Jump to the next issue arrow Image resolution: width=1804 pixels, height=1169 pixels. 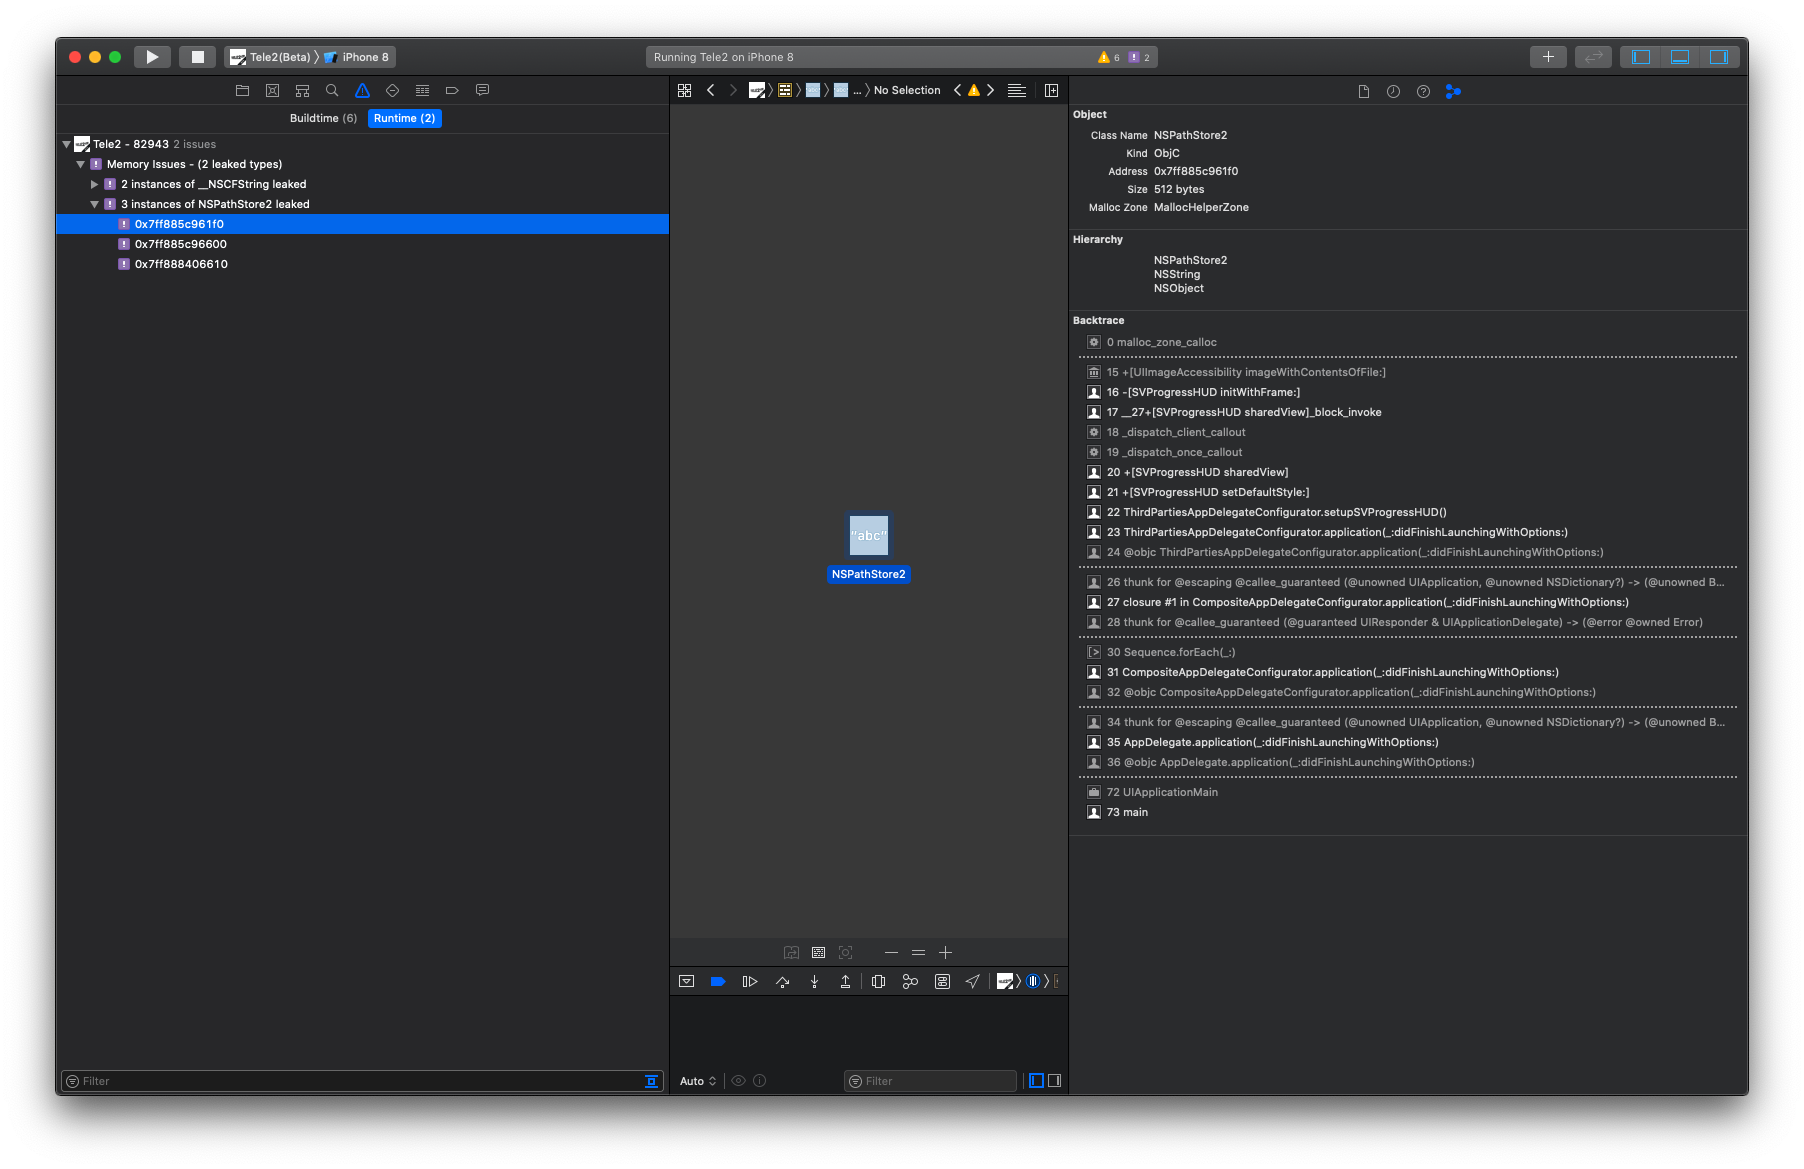click(x=991, y=90)
